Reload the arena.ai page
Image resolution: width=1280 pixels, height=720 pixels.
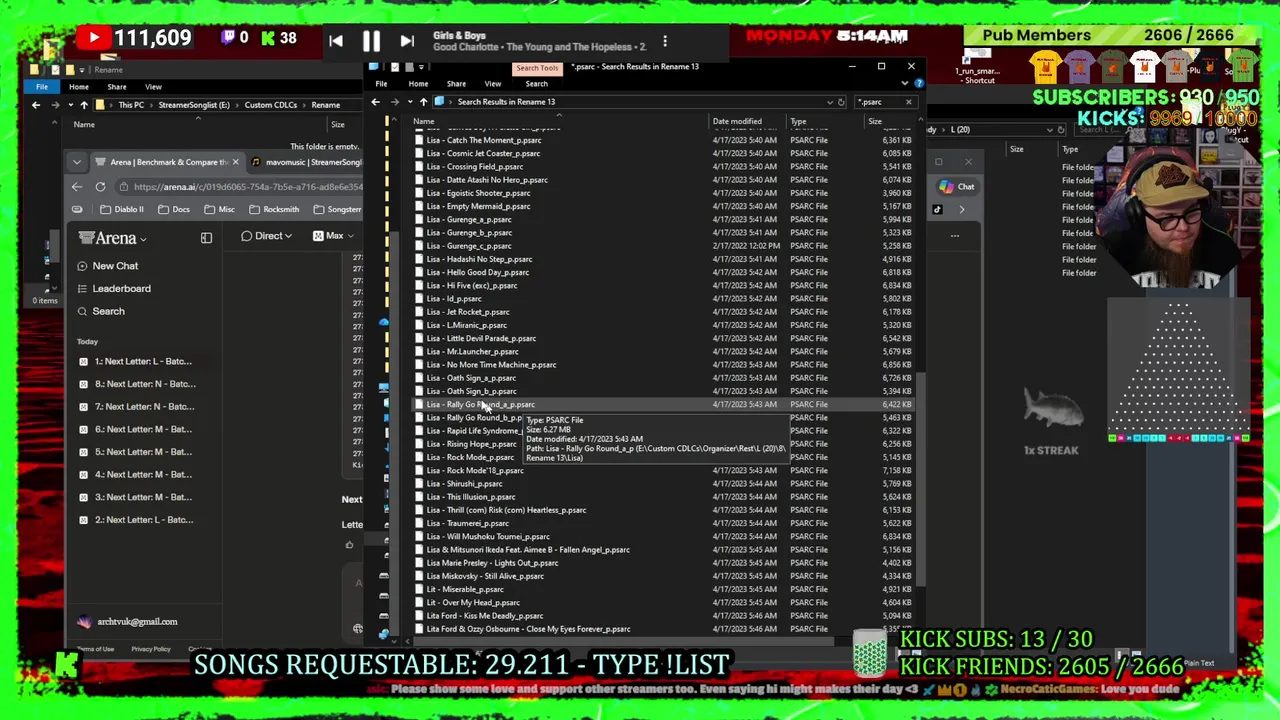coord(100,187)
